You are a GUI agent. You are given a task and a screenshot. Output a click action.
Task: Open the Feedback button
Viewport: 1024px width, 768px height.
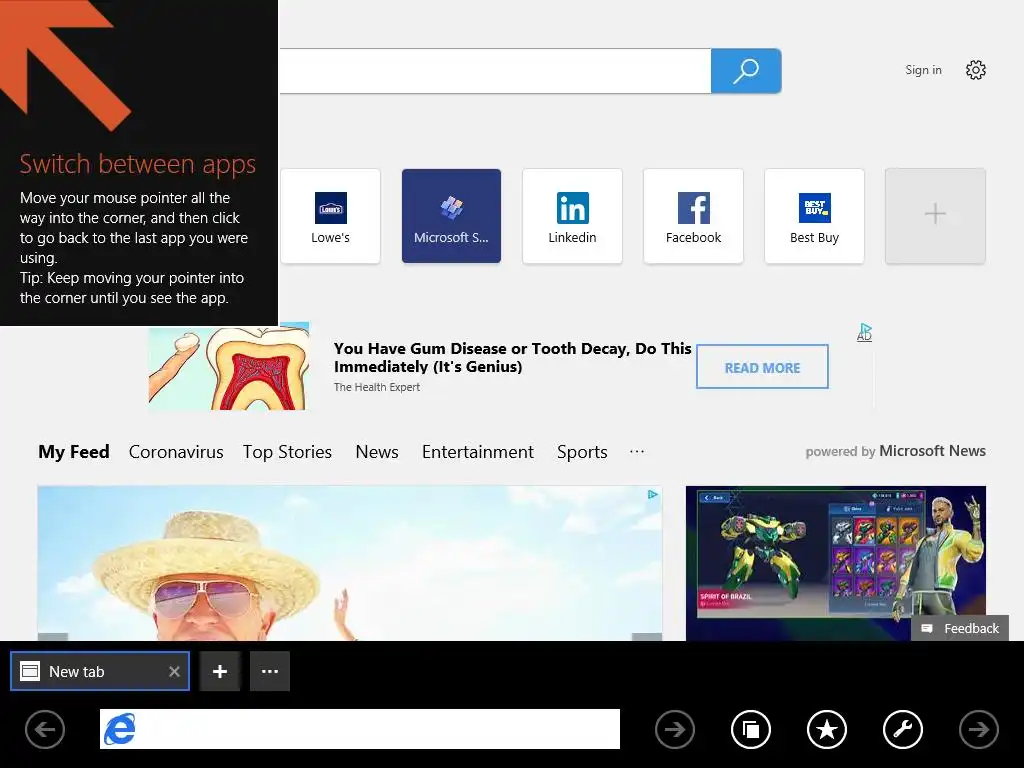[960, 628]
